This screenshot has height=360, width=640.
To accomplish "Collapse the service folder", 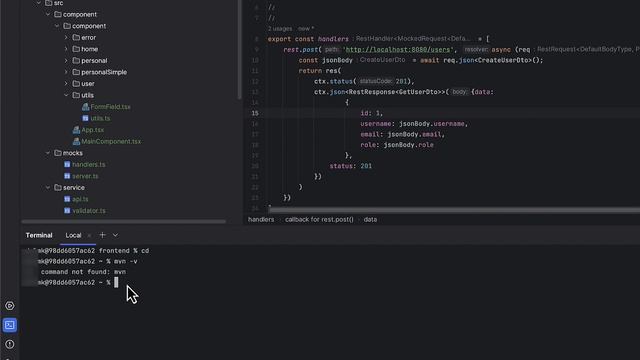I will (x=48, y=188).
